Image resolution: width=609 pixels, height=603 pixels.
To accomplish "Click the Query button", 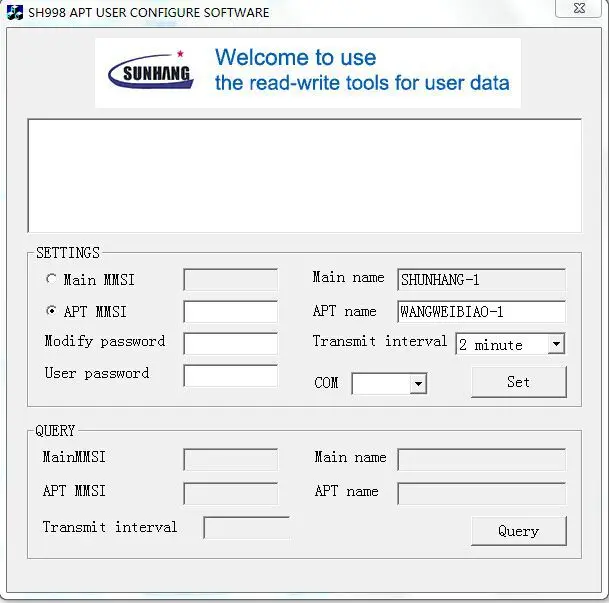I will (x=519, y=531).
